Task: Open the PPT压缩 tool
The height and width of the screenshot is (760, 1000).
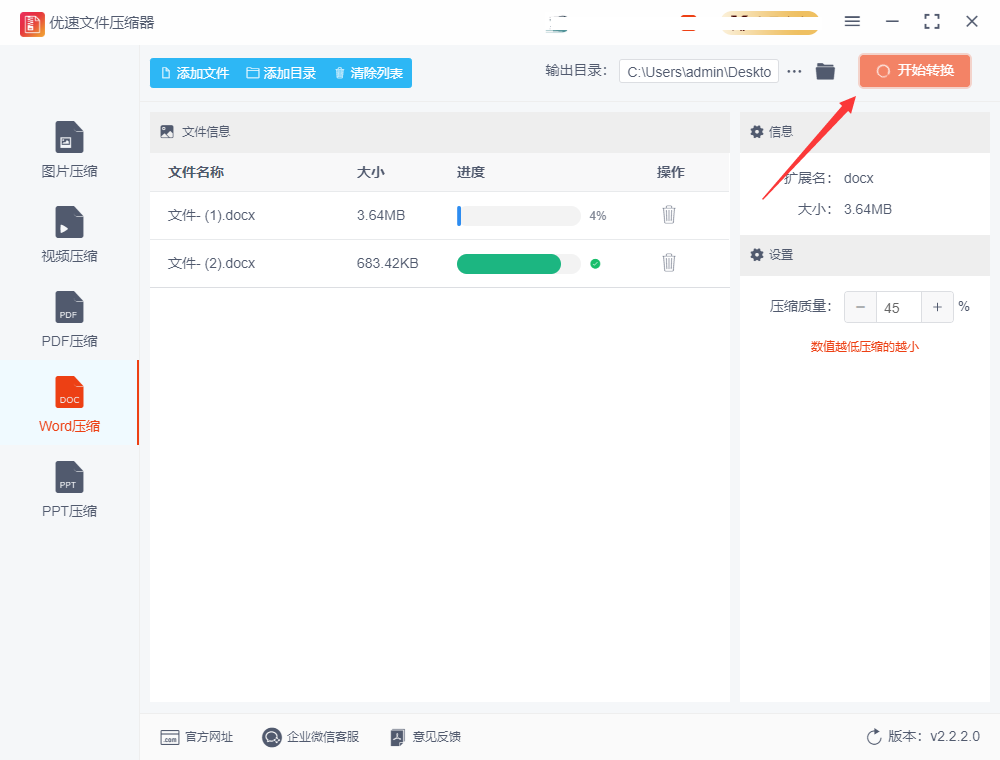Action: (x=69, y=489)
